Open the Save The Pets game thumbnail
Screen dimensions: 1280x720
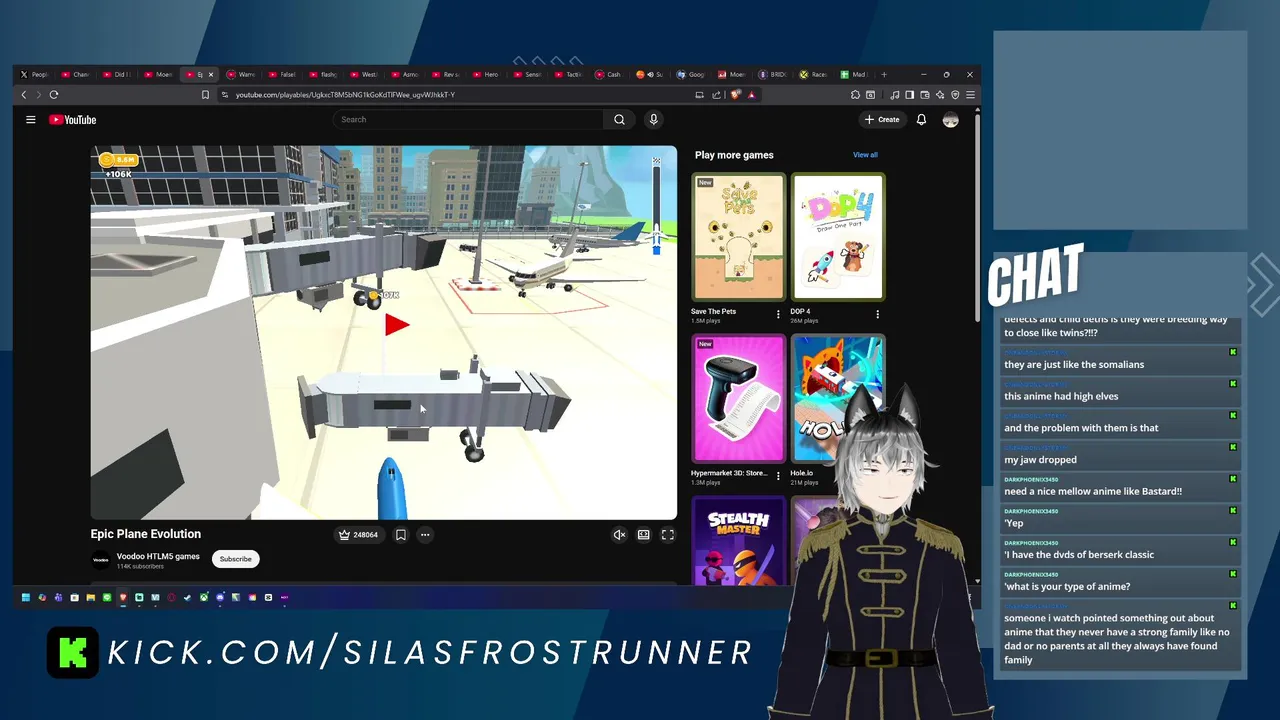pos(738,237)
